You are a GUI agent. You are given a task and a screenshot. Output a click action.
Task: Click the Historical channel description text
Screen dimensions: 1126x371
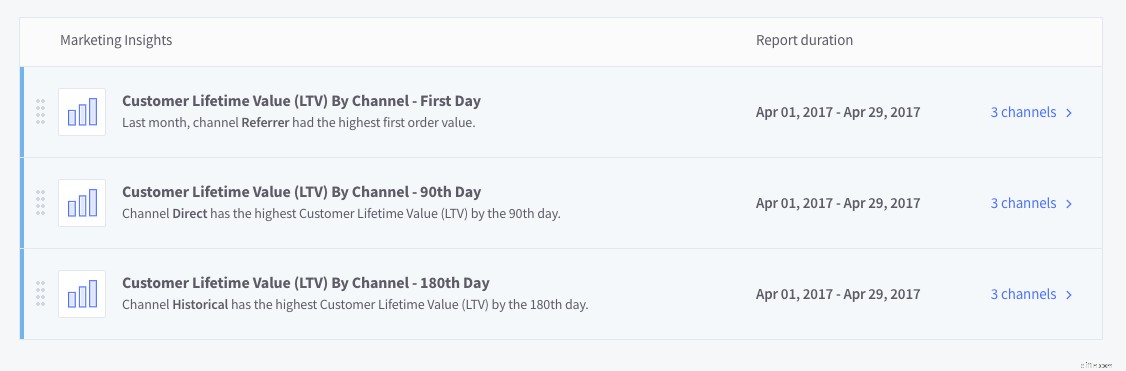tap(355, 304)
